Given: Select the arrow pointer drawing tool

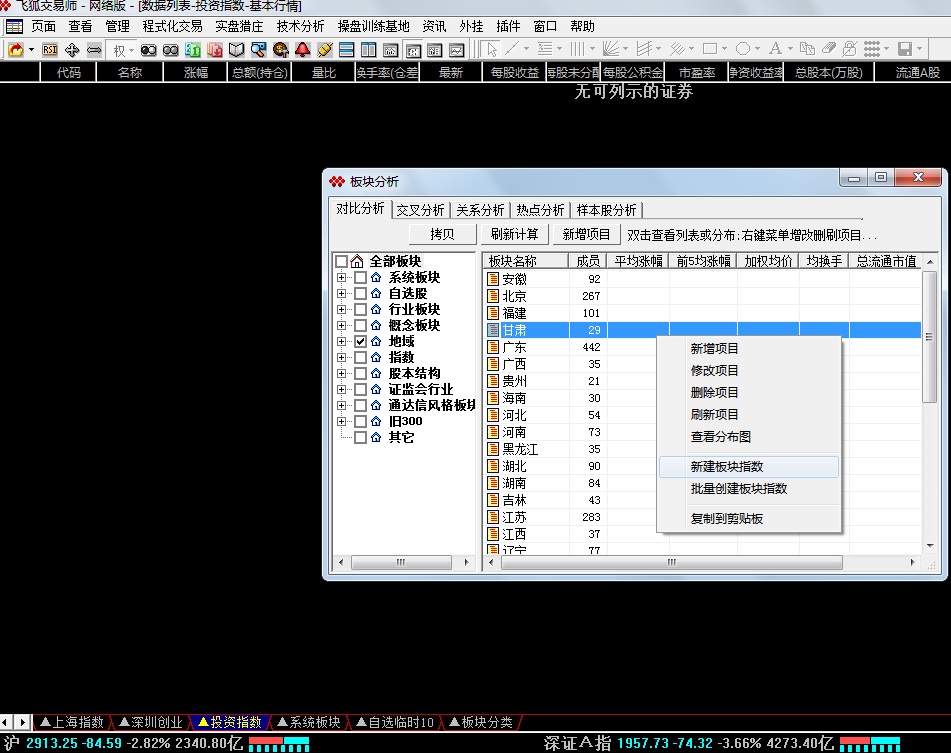Looking at the screenshot, I should pyautogui.click(x=491, y=48).
